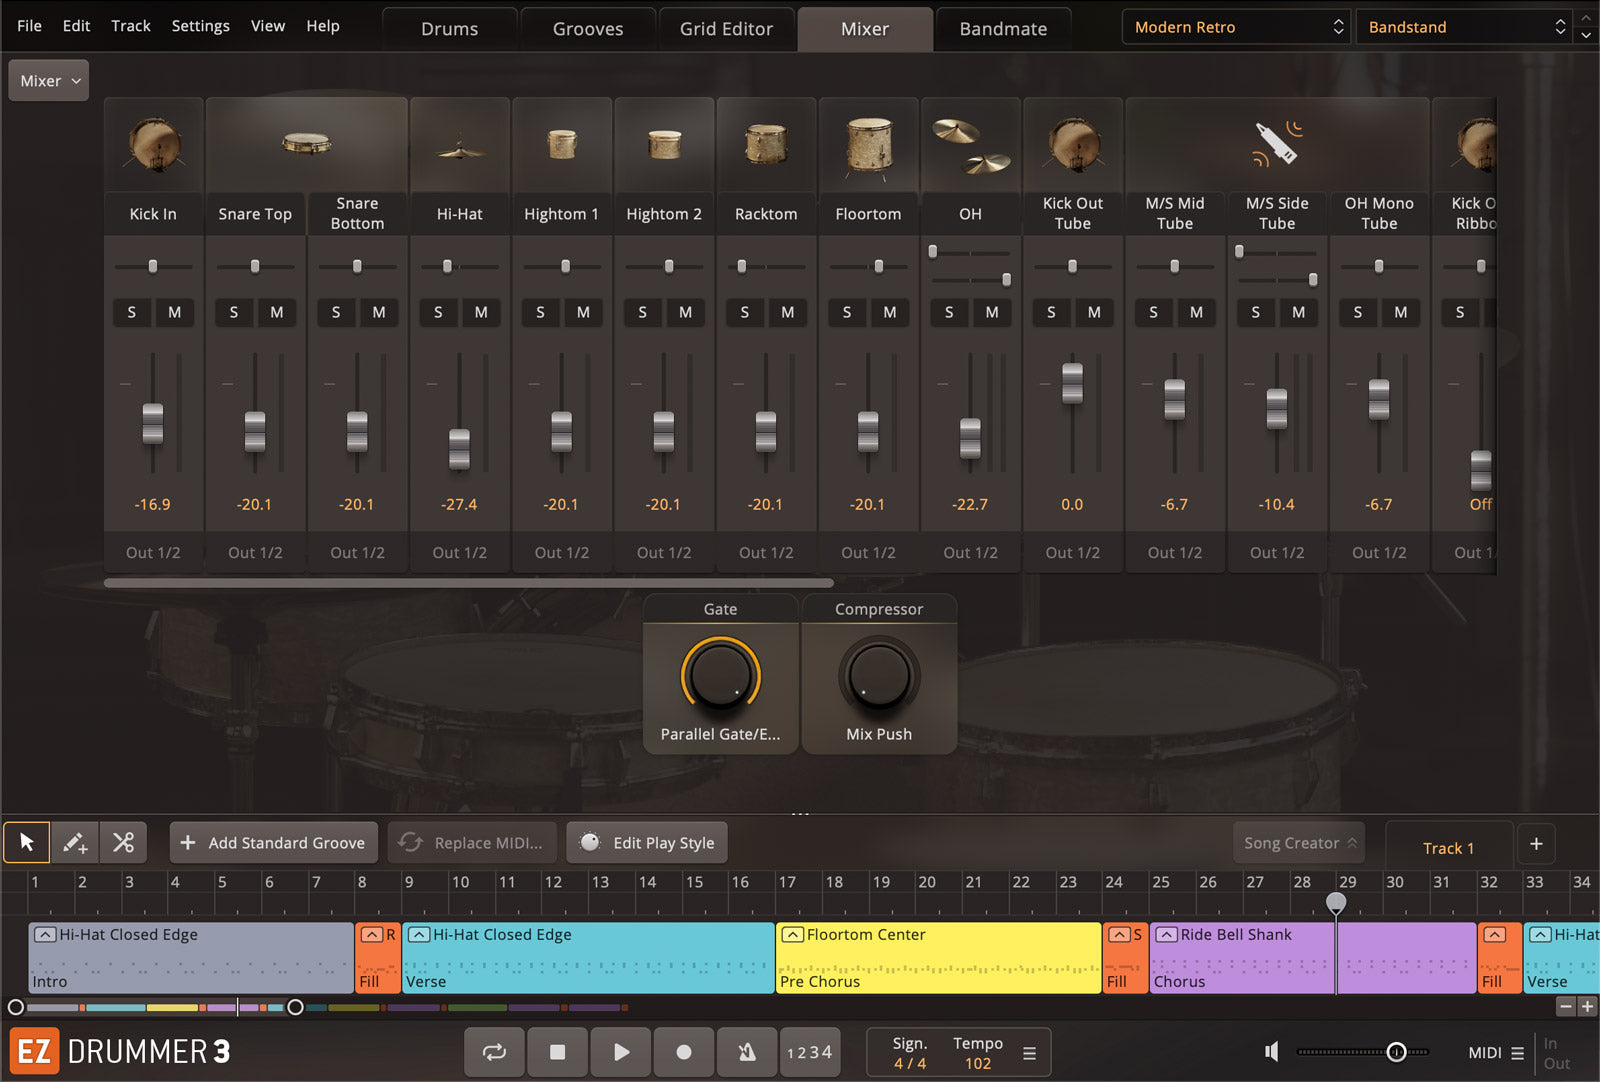The height and width of the screenshot is (1082, 1600).
Task: Solo the Kick In channel
Action: coord(132,312)
